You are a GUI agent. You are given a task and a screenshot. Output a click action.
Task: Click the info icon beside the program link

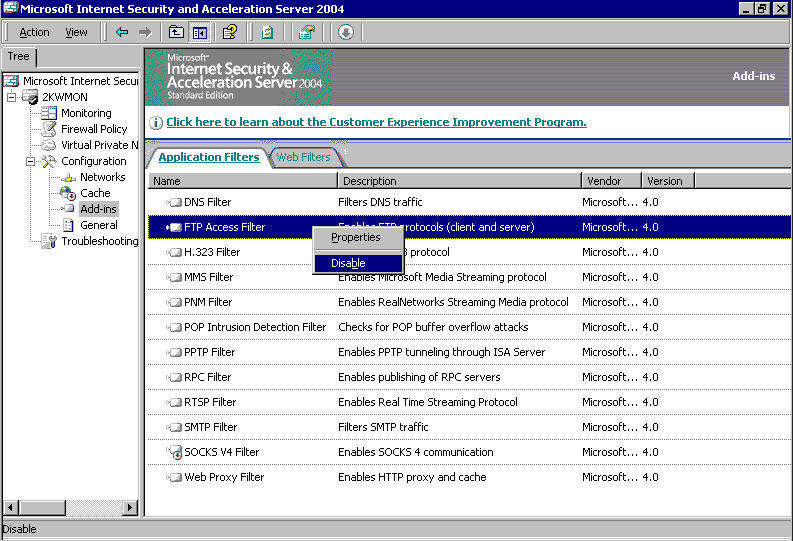point(156,122)
